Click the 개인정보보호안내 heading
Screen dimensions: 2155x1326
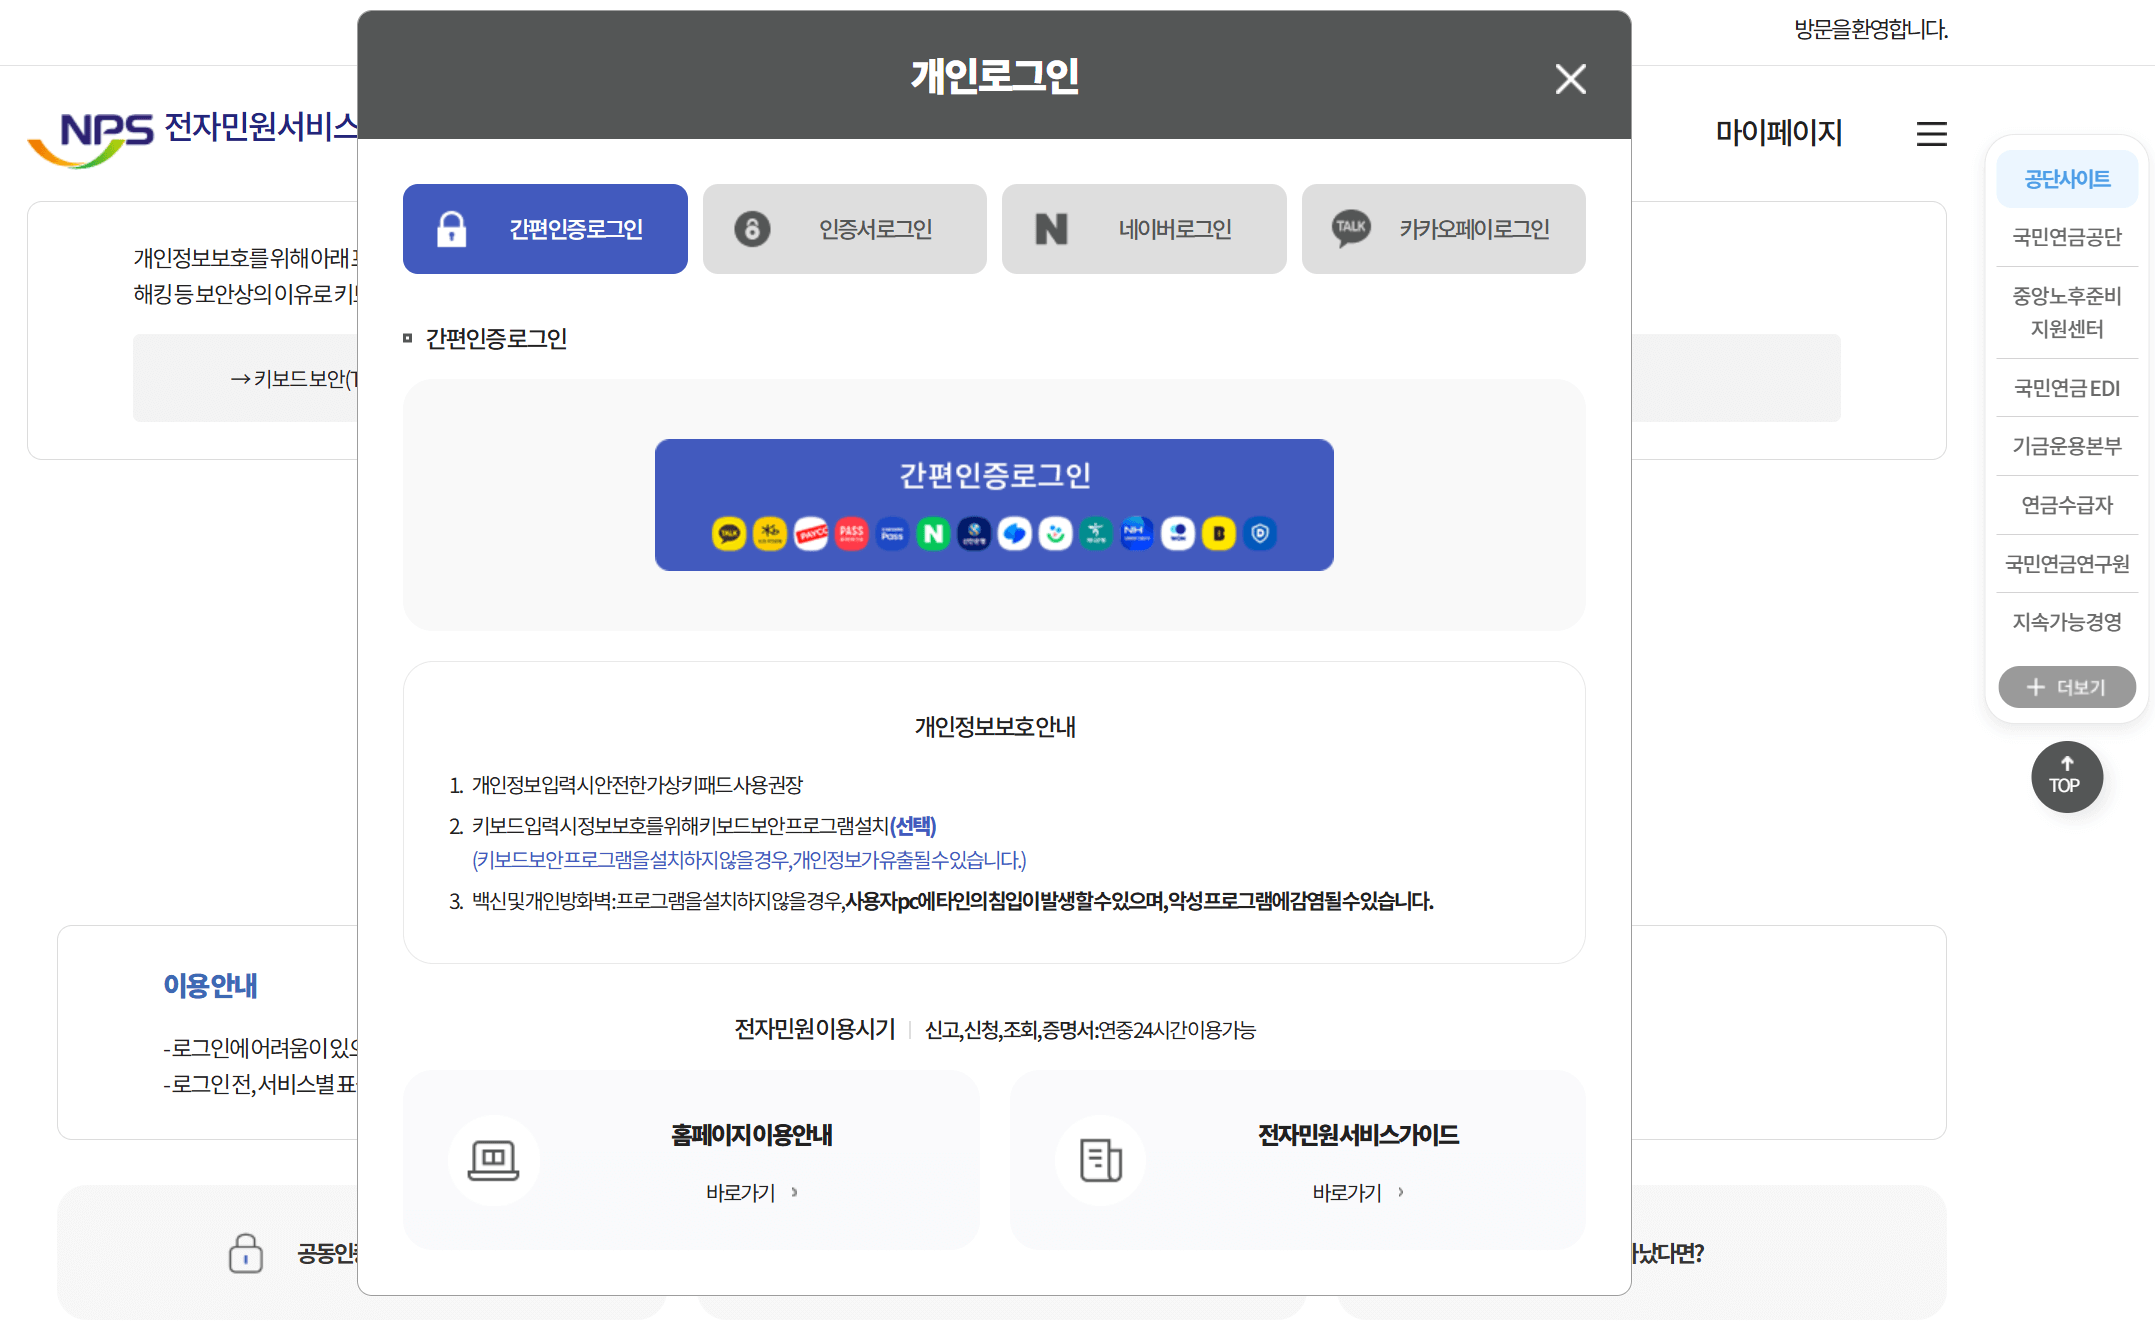[x=995, y=727]
